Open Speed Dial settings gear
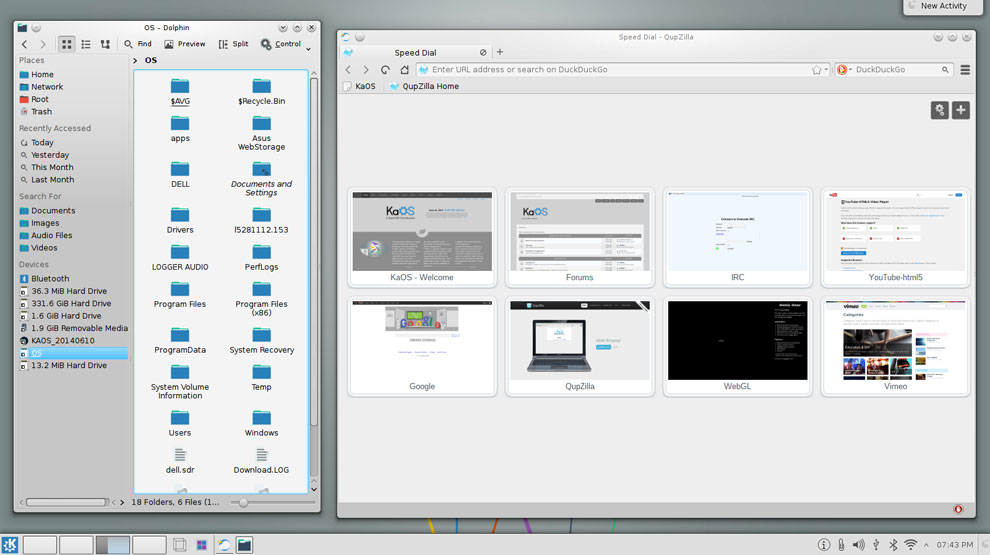The image size is (990, 555). [939, 110]
